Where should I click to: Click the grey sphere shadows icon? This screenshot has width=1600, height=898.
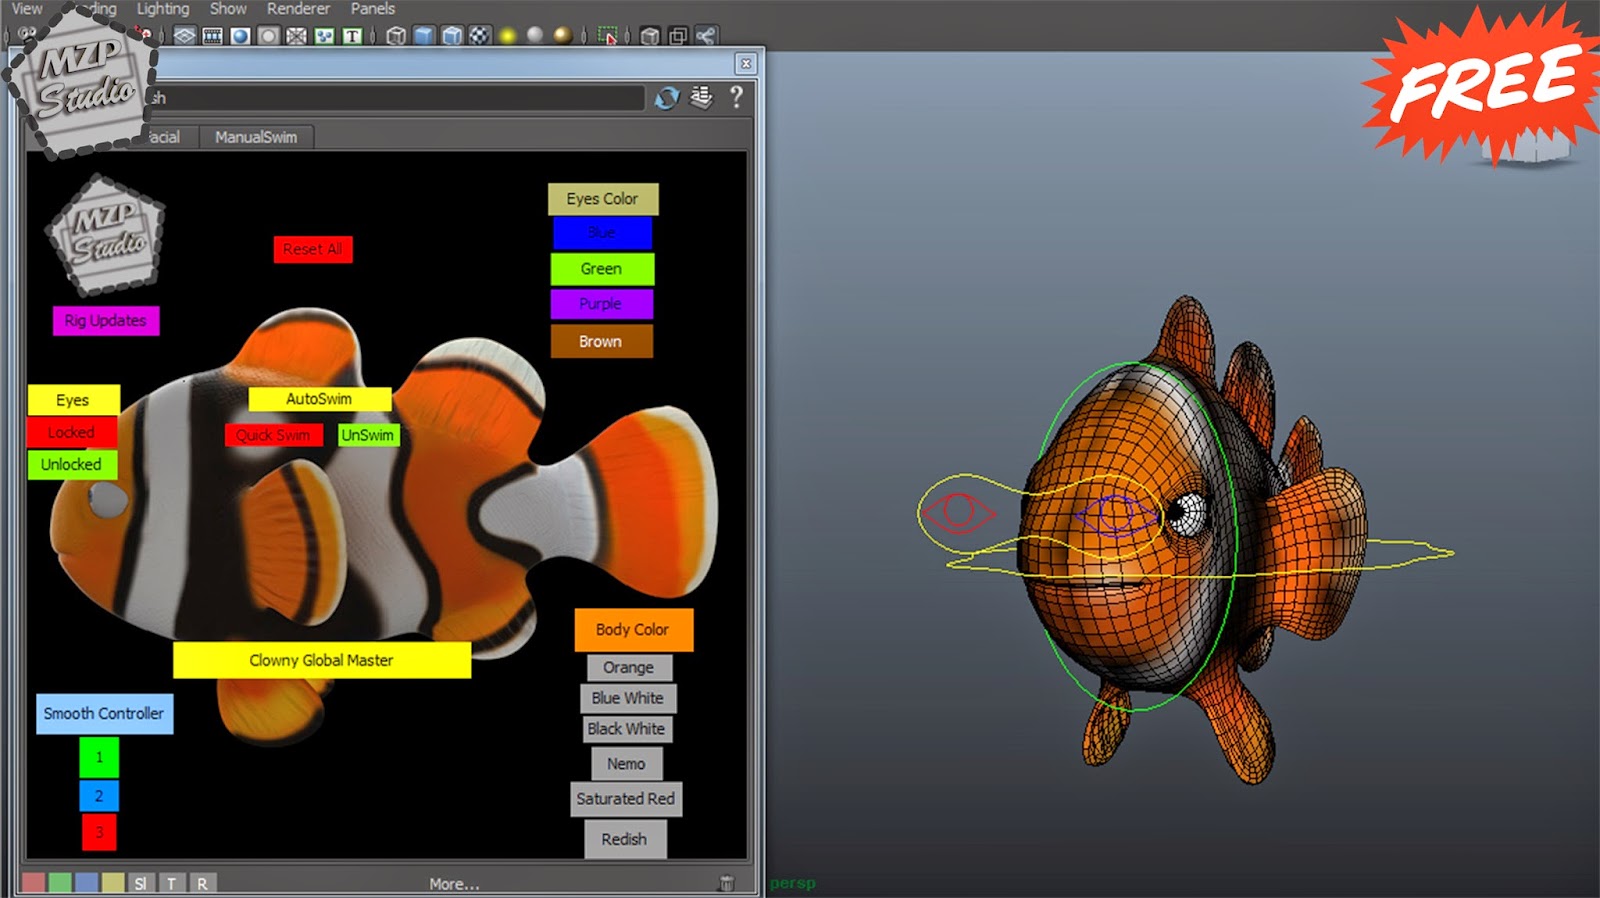(535, 36)
